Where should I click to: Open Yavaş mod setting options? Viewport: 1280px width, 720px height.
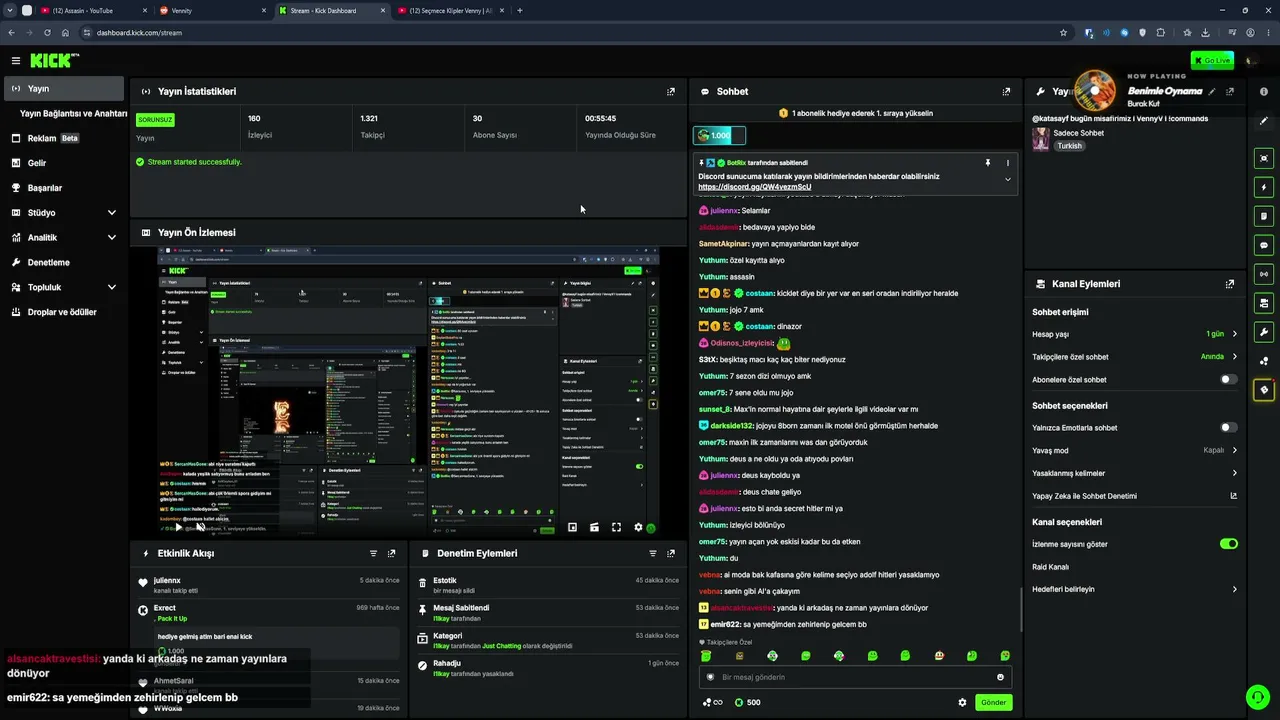[1234, 450]
